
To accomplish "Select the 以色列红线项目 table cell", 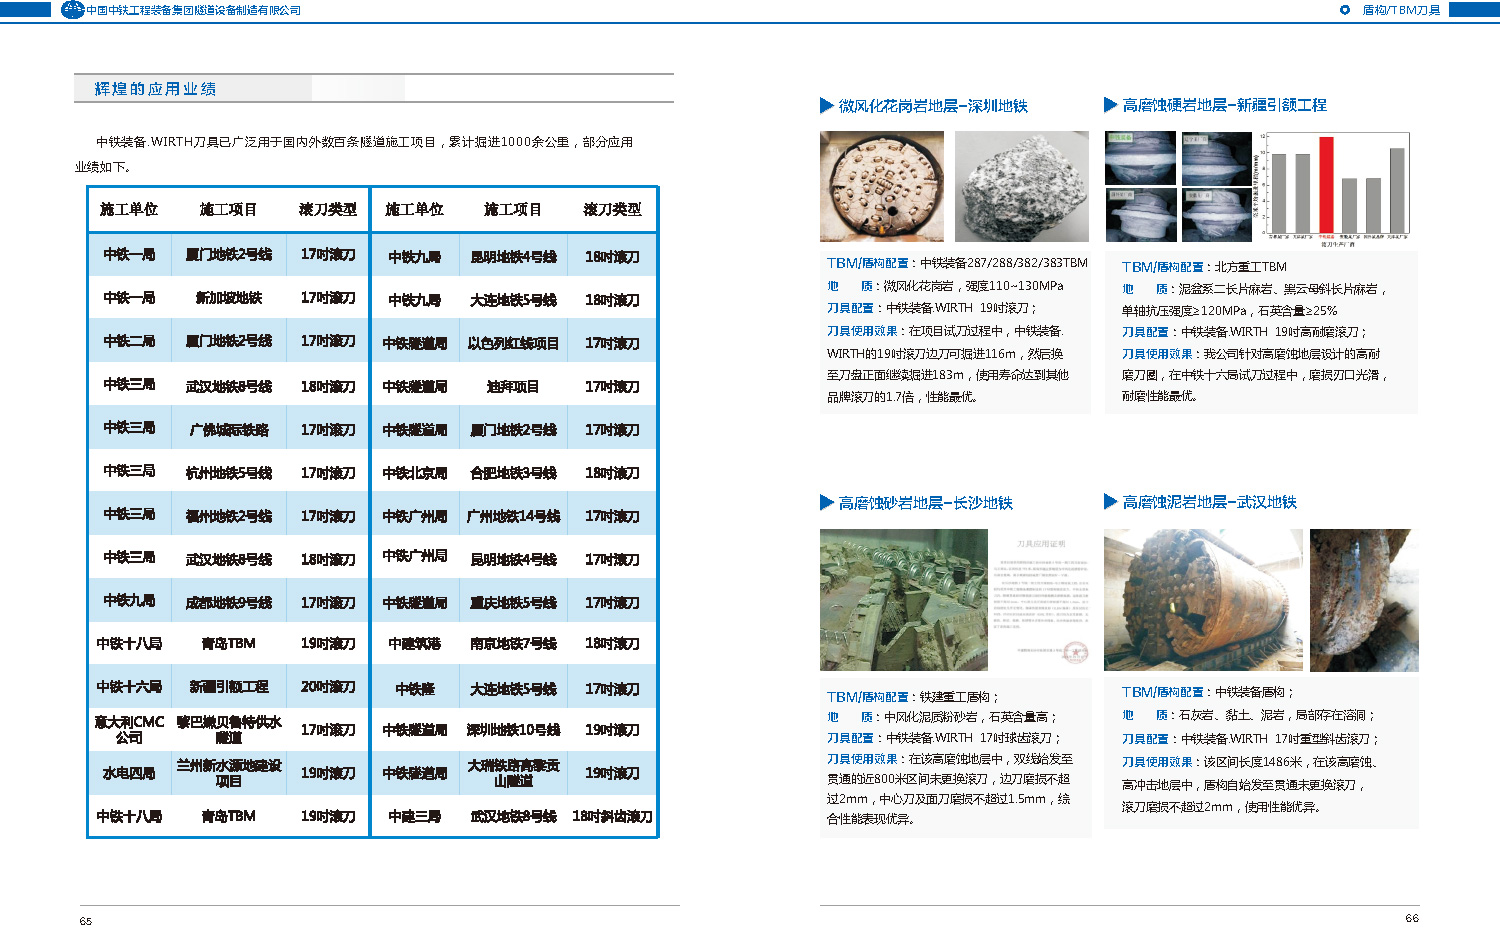I will coord(513,343).
